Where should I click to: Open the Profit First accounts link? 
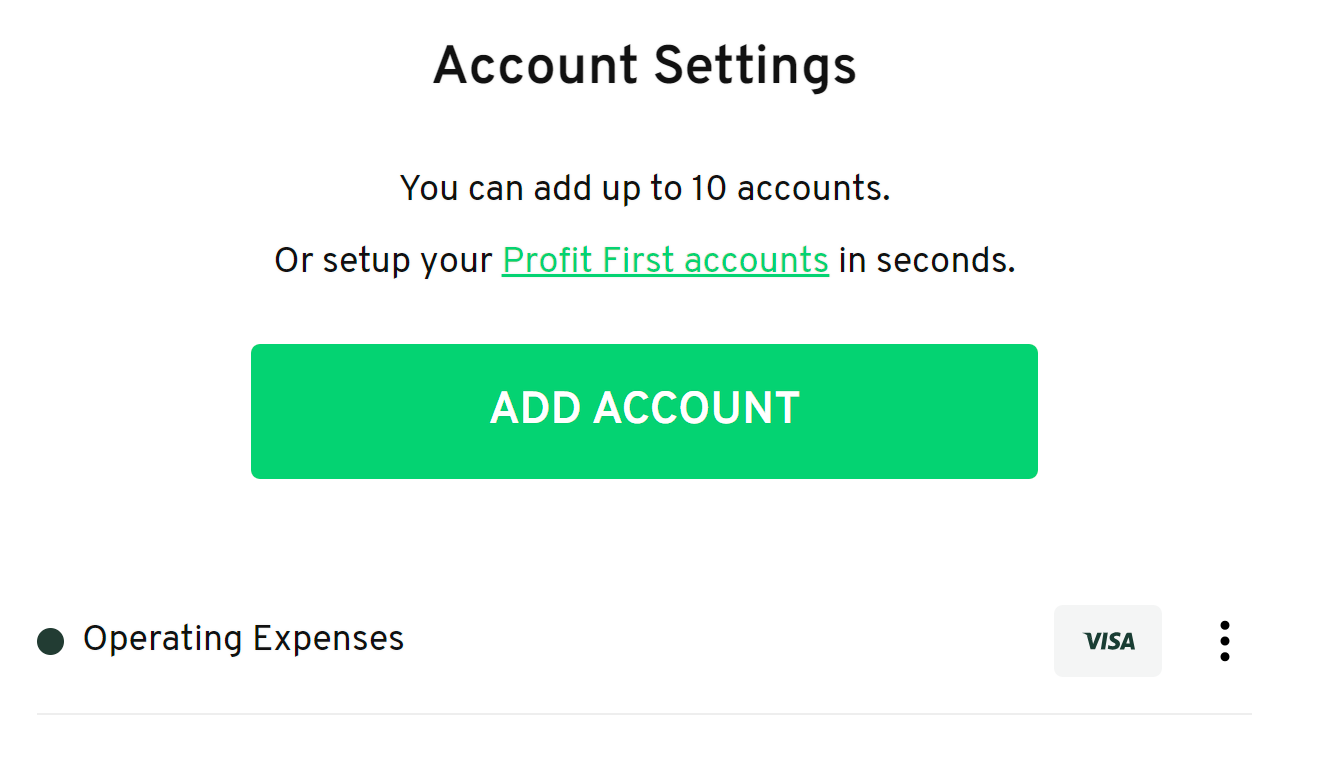665,259
